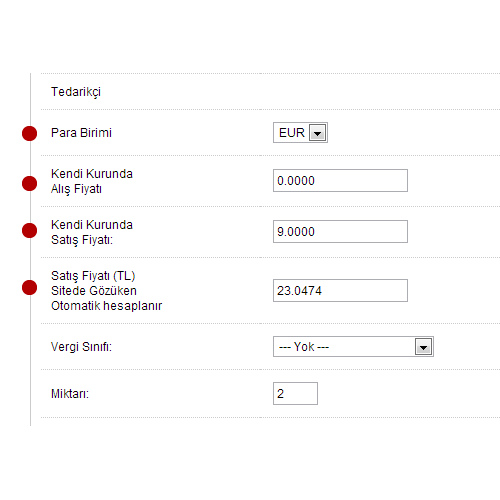Screen dimensions: 500x500
Task: Click the Kendi Kurunda Alış Fiyatı label
Action: coord(92,181)
